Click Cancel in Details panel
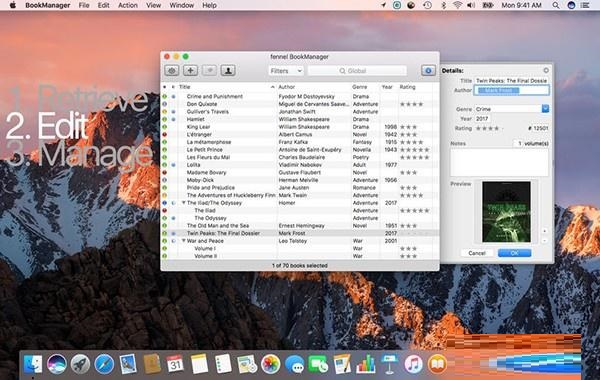This screenshot has height=380, width=600. pos(477,253)
